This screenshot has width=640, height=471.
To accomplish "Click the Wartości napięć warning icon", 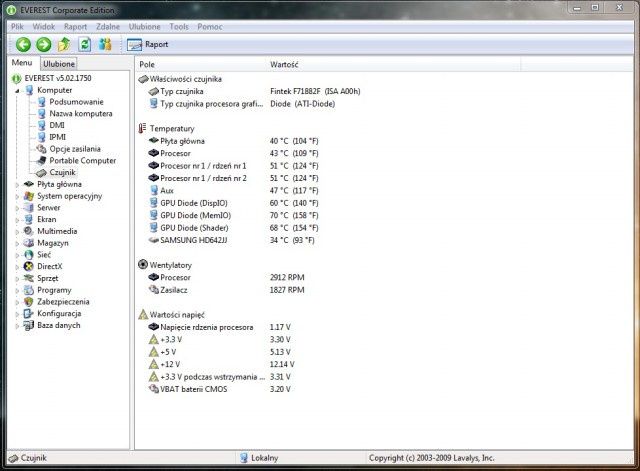I will (x=143, y=315).
